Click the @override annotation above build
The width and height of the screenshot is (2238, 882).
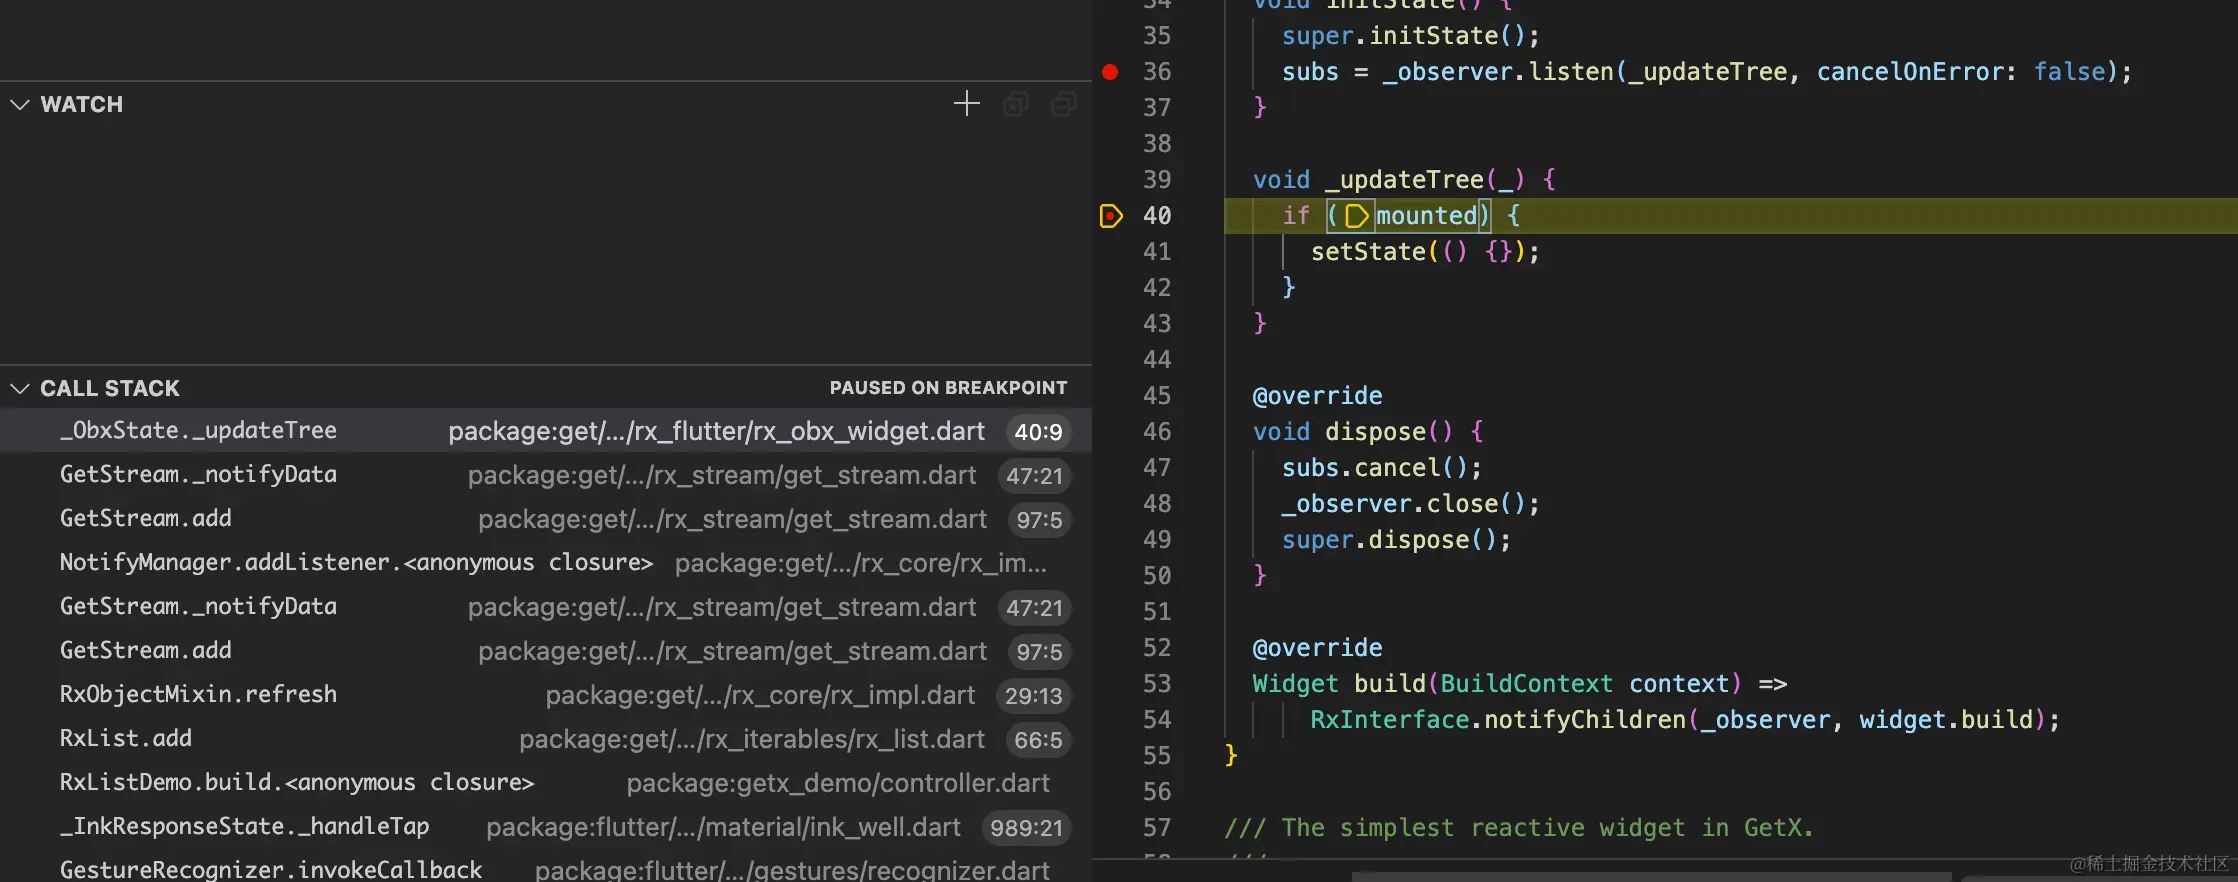click(x=1317, y=648)
